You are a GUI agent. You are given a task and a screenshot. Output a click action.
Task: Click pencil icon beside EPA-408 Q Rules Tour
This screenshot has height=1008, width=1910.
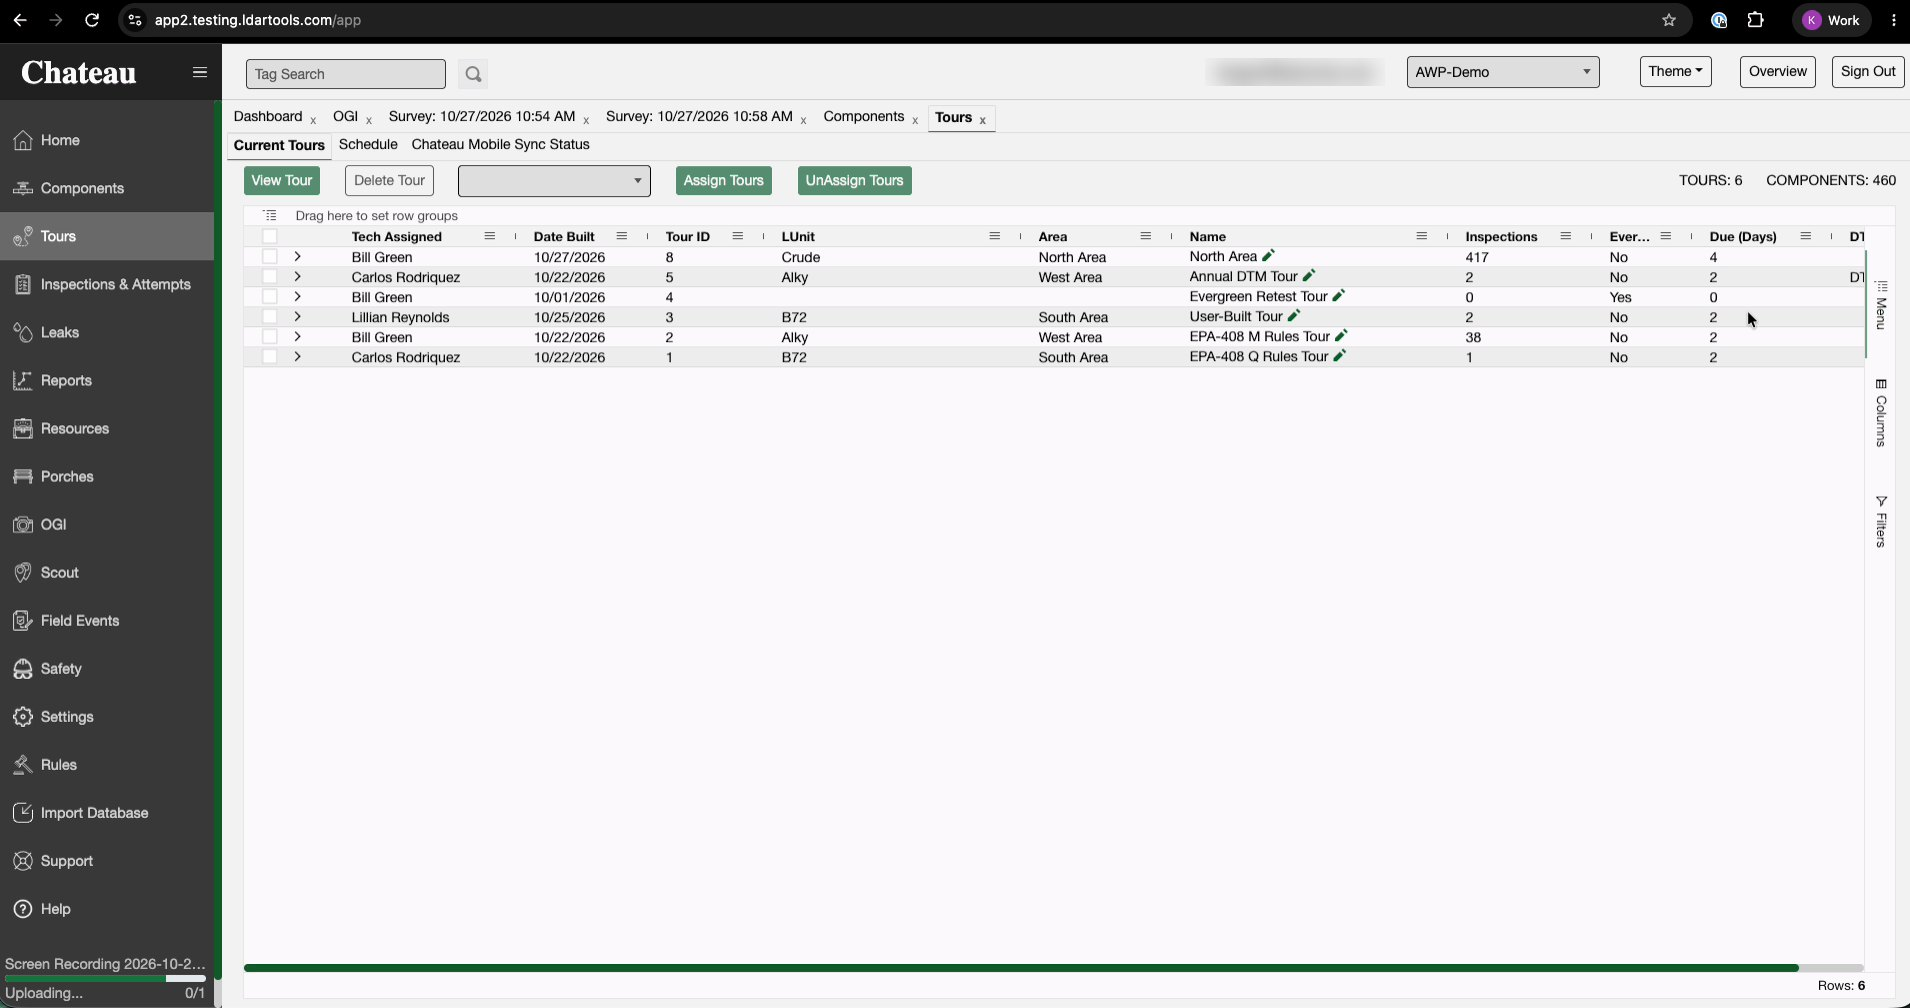point(1340,356)
